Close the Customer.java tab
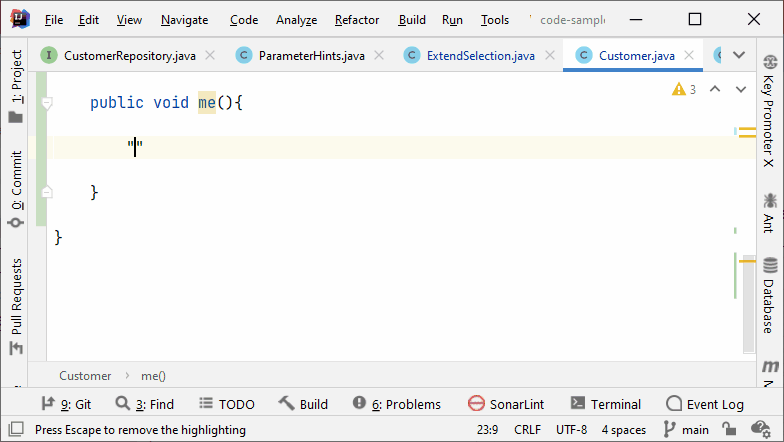This screenshot has width=784, height=442. coord(688,55)
